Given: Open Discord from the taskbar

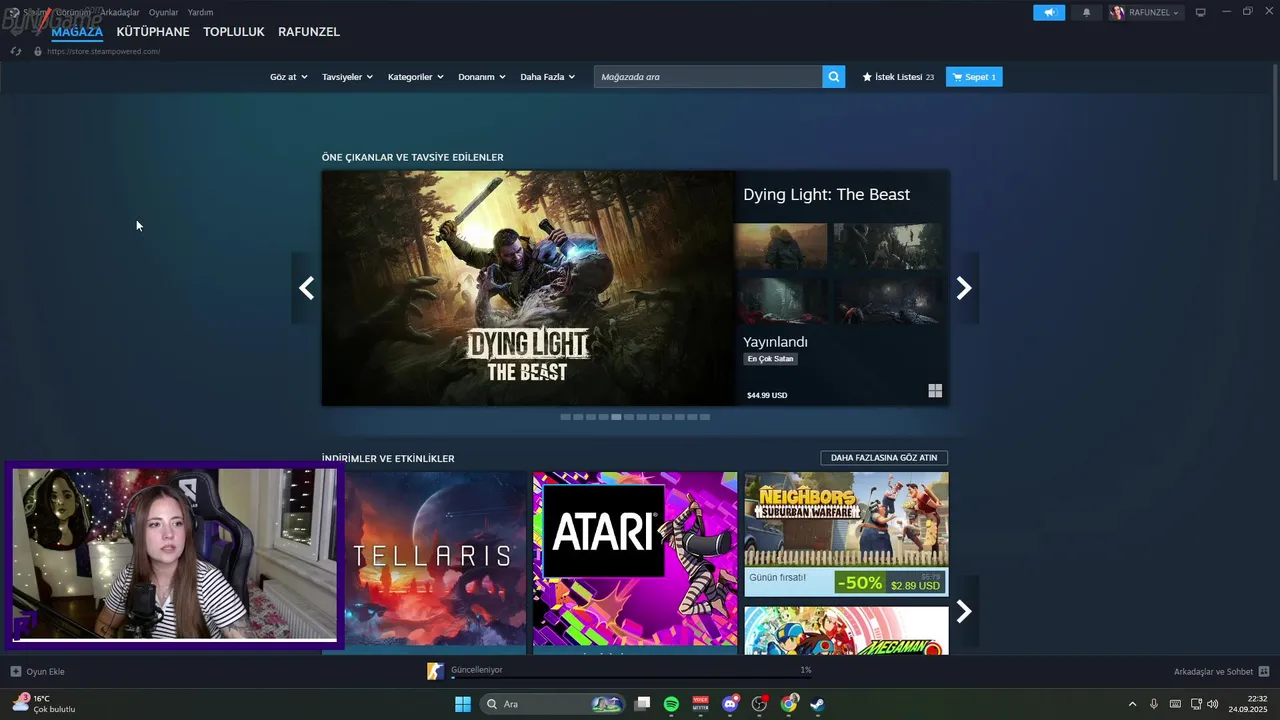Looking at the screenshot, I should coord(730,704).
